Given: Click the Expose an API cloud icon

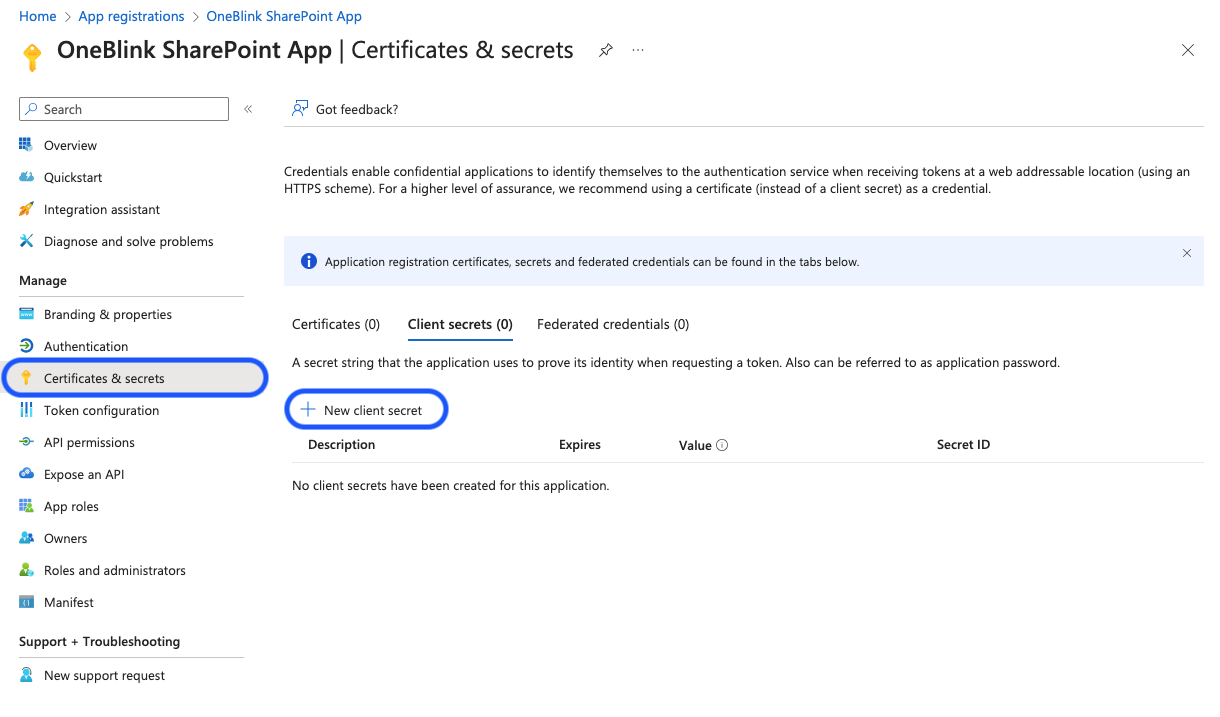Looking at the screenshot, I should click(x=26, y=474).
